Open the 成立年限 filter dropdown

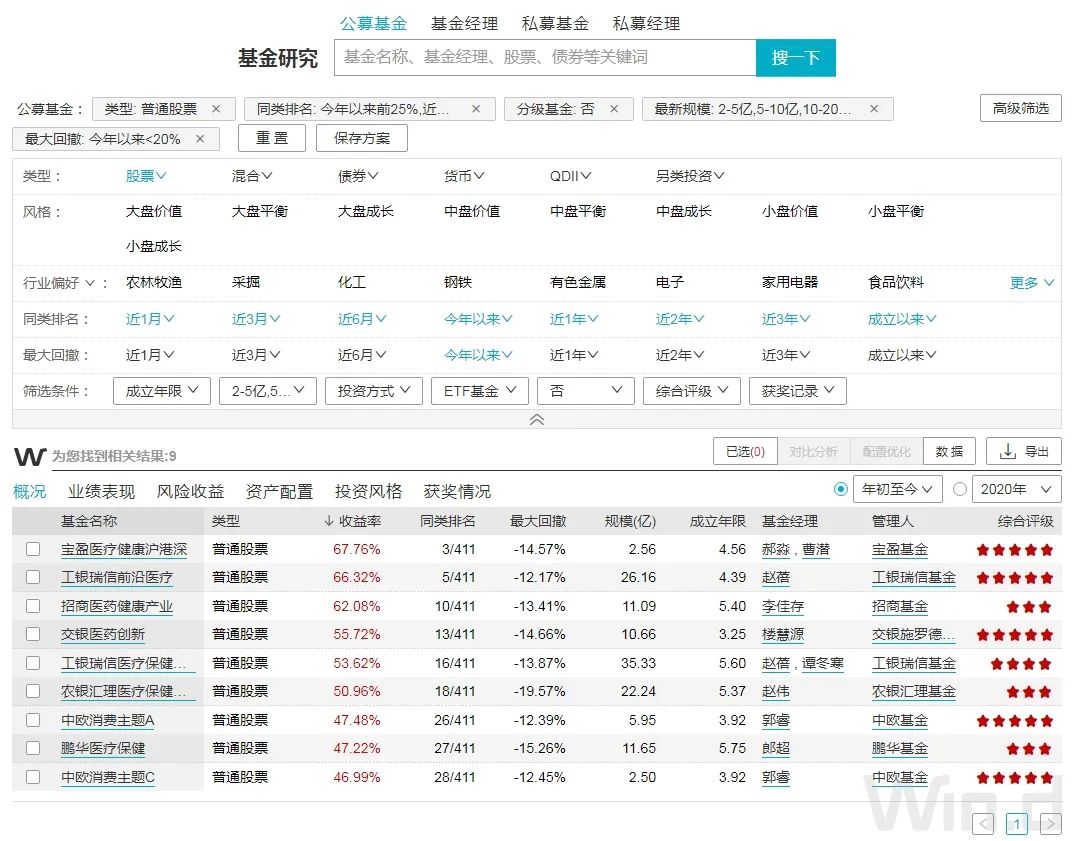click(161, 391)
